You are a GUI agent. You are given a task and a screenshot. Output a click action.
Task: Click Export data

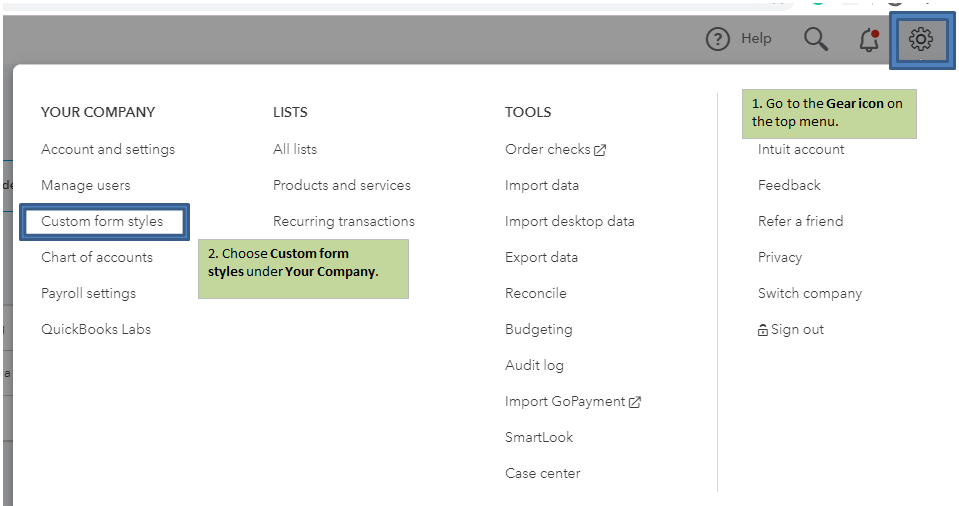tap(542, 257)
